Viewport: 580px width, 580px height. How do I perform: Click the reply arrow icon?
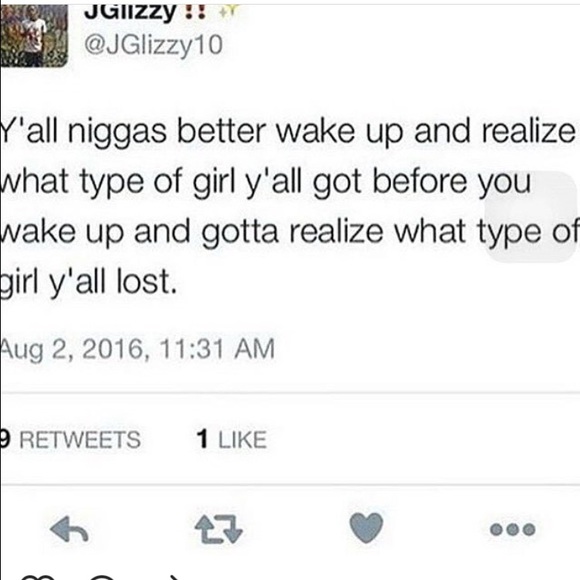69,529
